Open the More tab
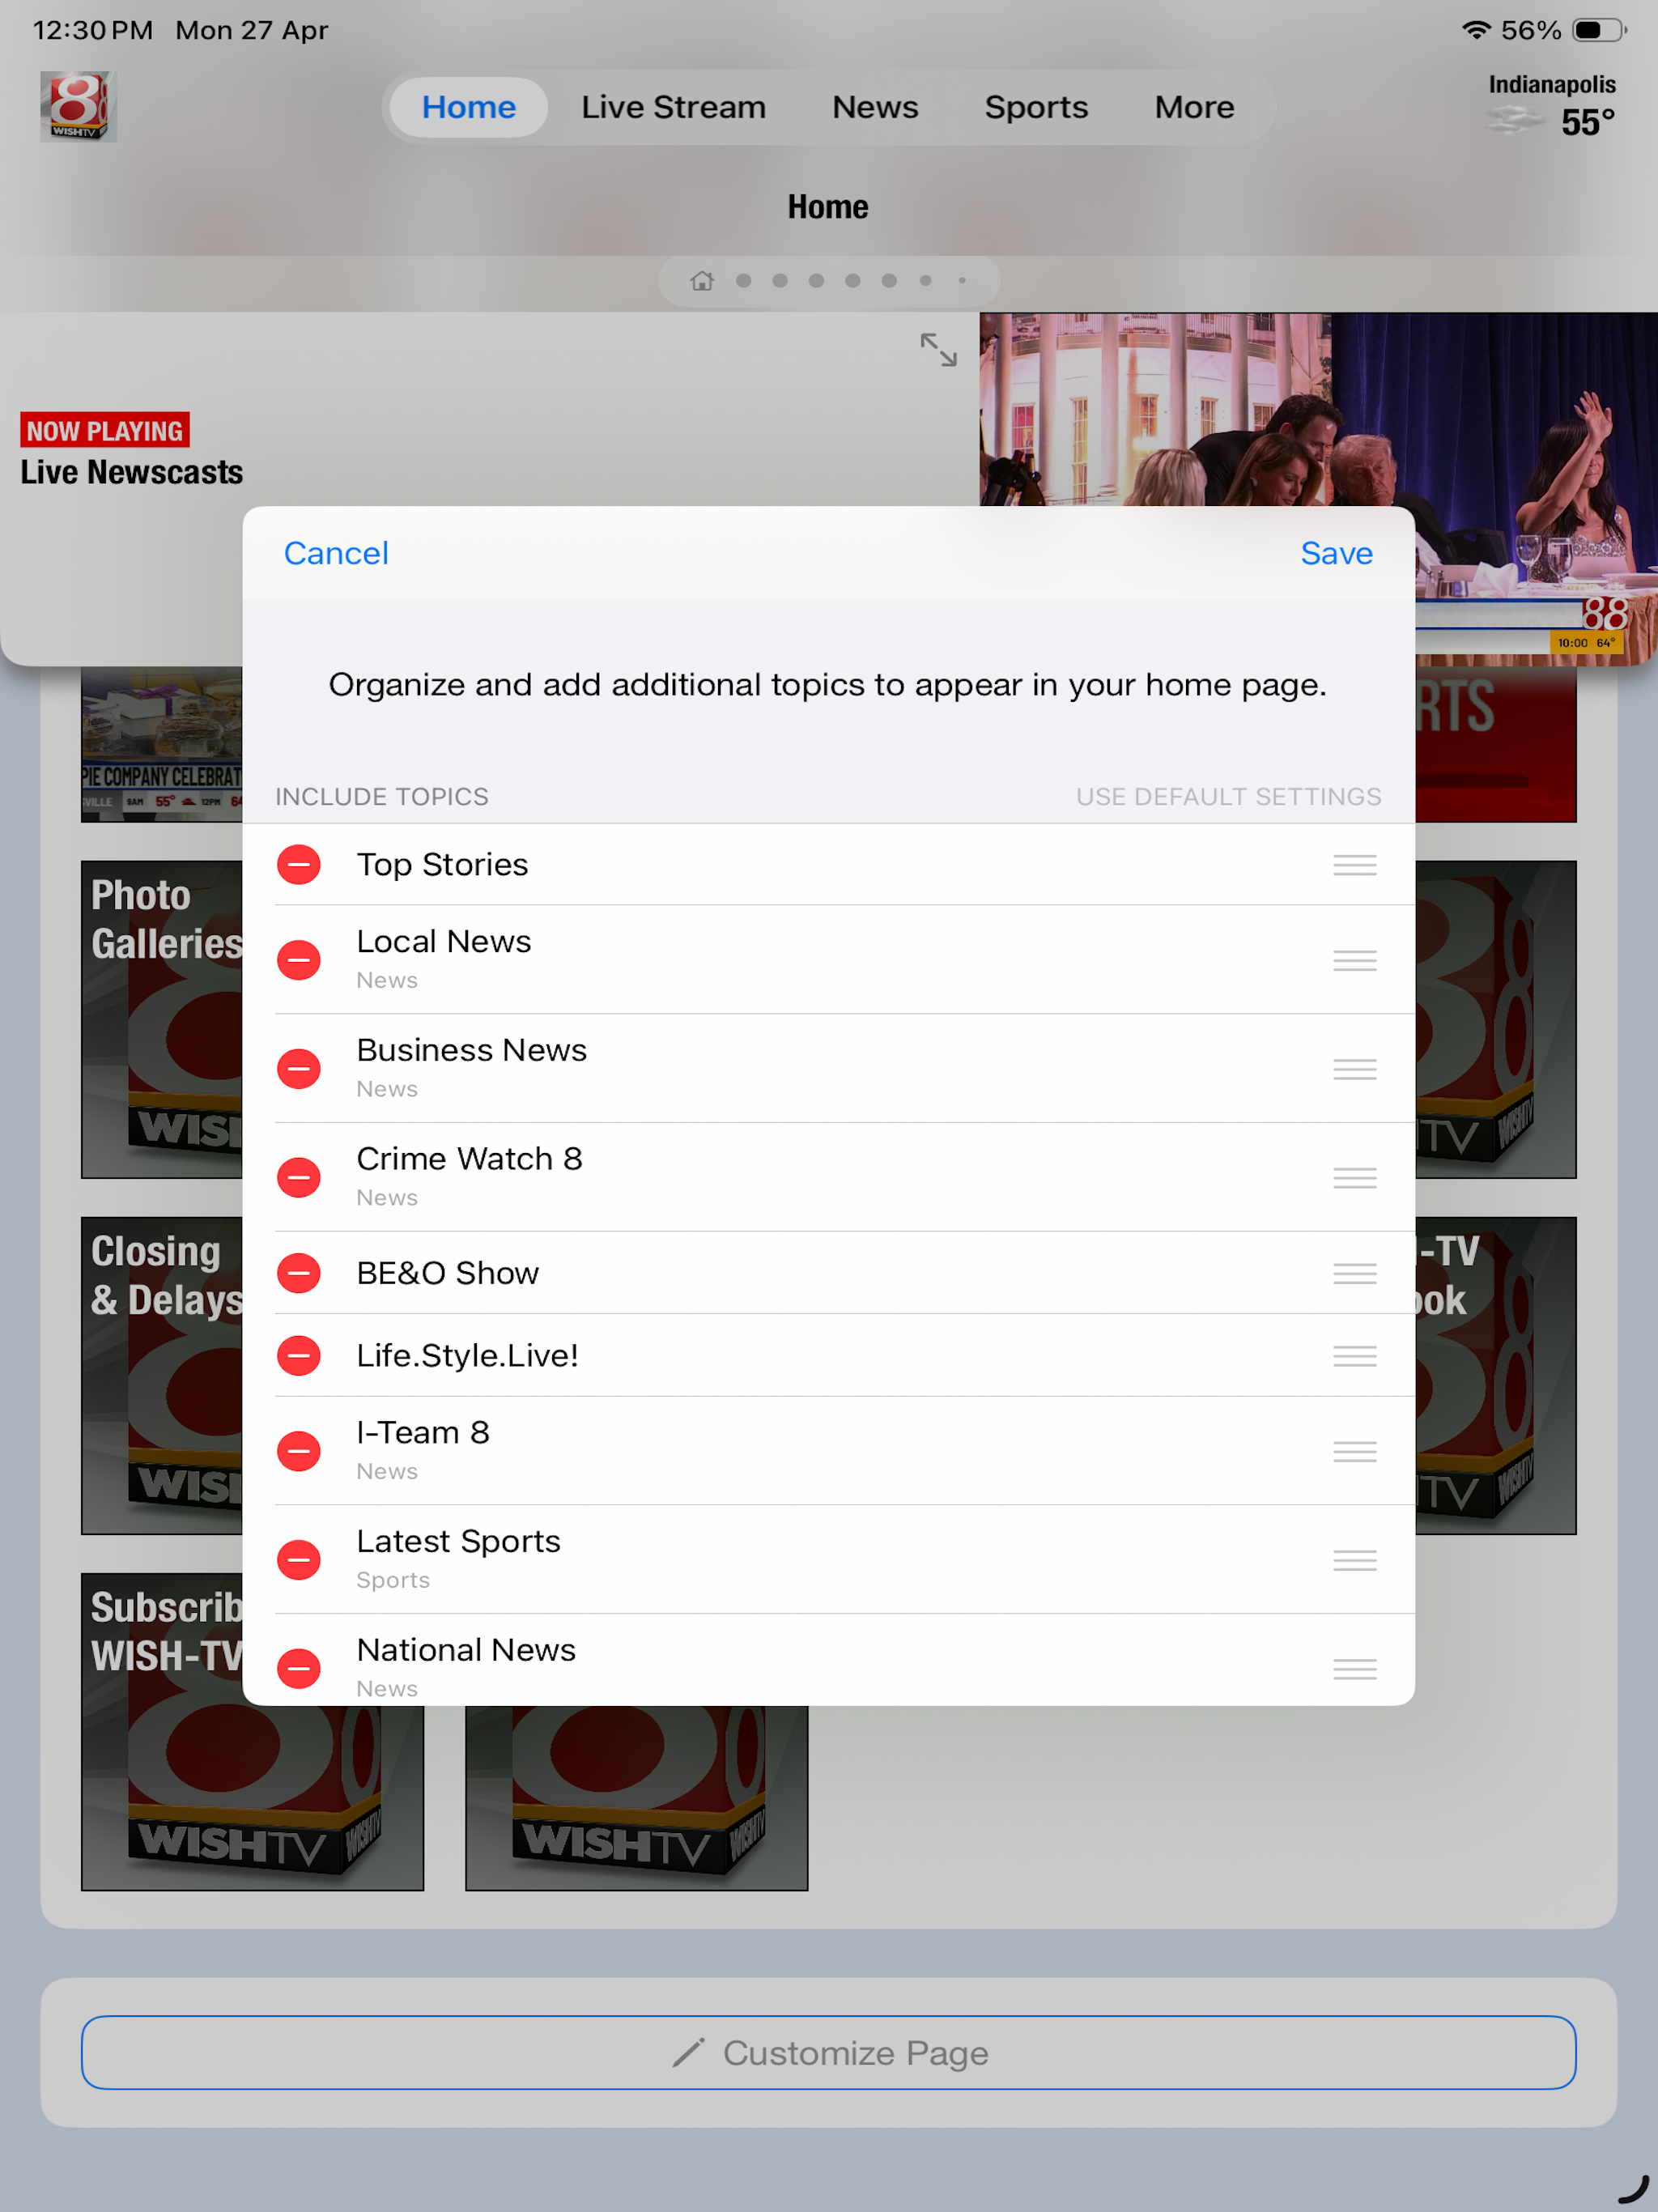The image size is (1658, 2212). [x=1194, y=107]
